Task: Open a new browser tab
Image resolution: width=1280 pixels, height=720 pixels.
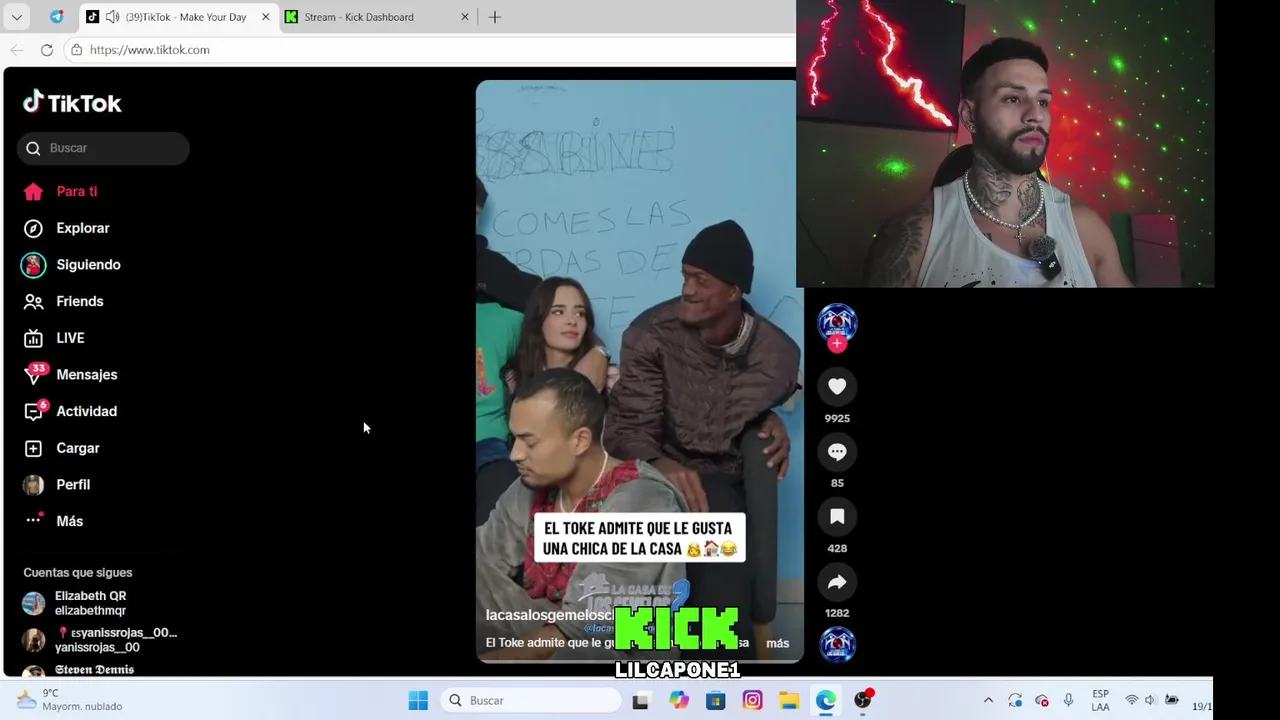Action: point(495,17)
